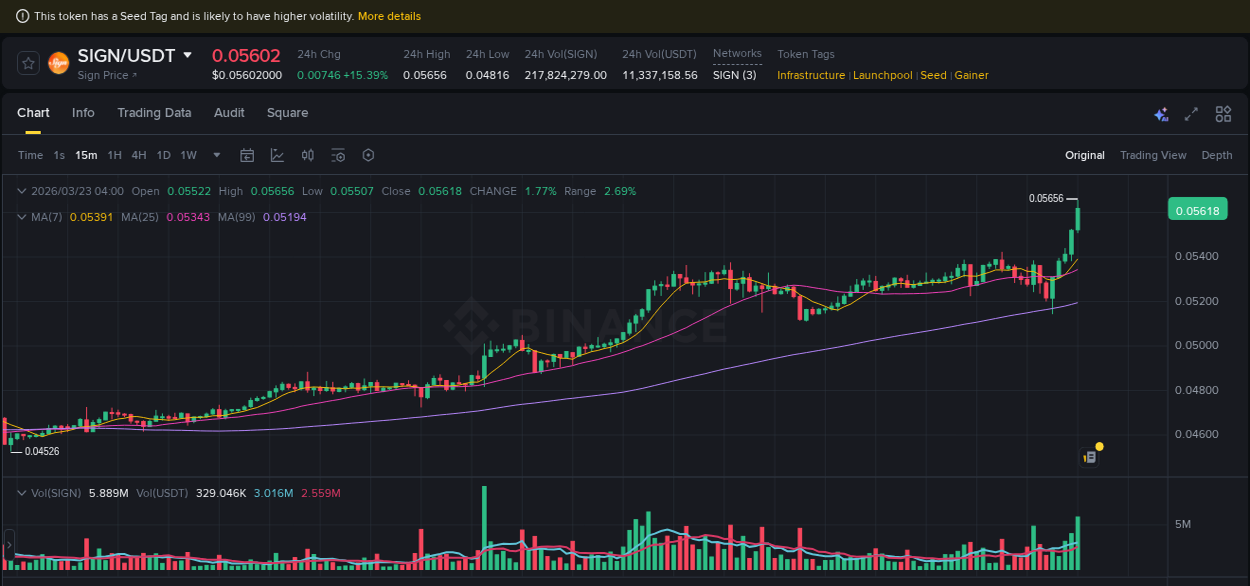Image resolution: width=1250 pixels, height=586 pixels.
Task: Open the widgets layout grid icon
Action: (1223, 114)
